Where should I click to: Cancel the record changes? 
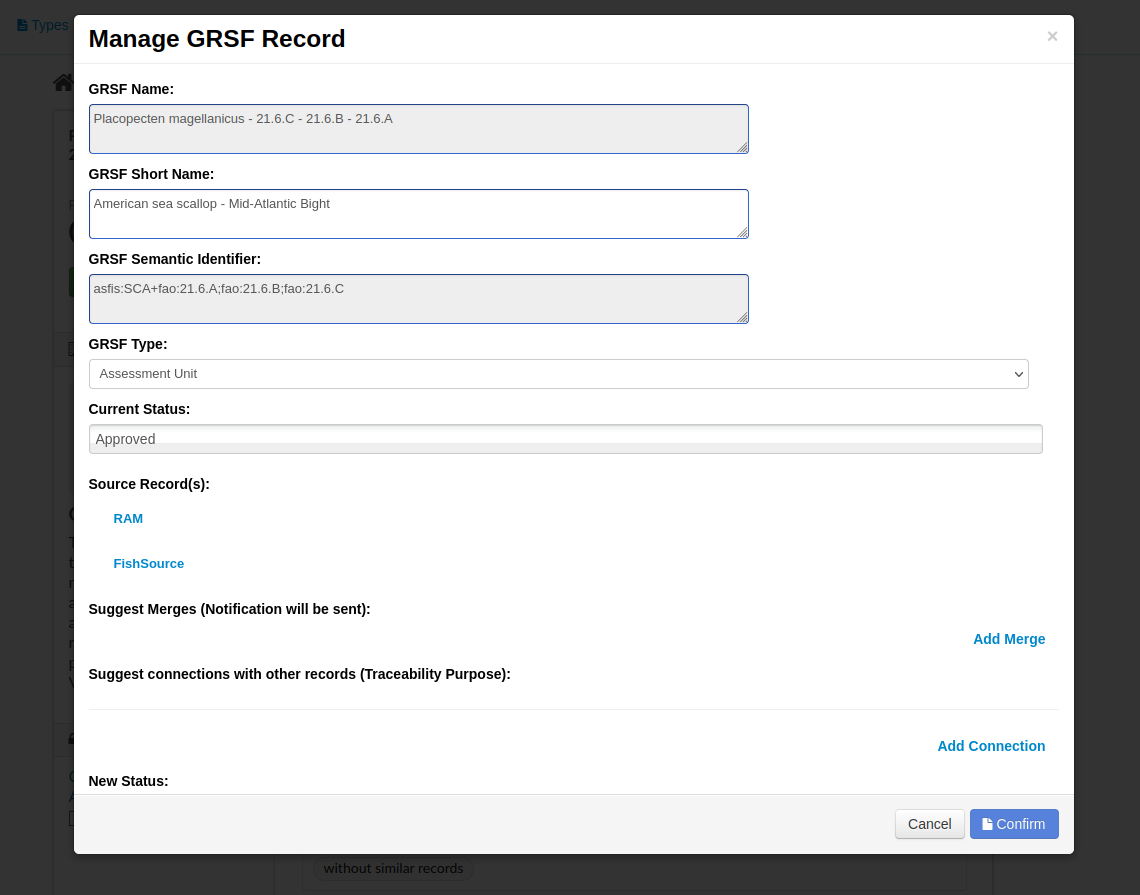[929, 824]
